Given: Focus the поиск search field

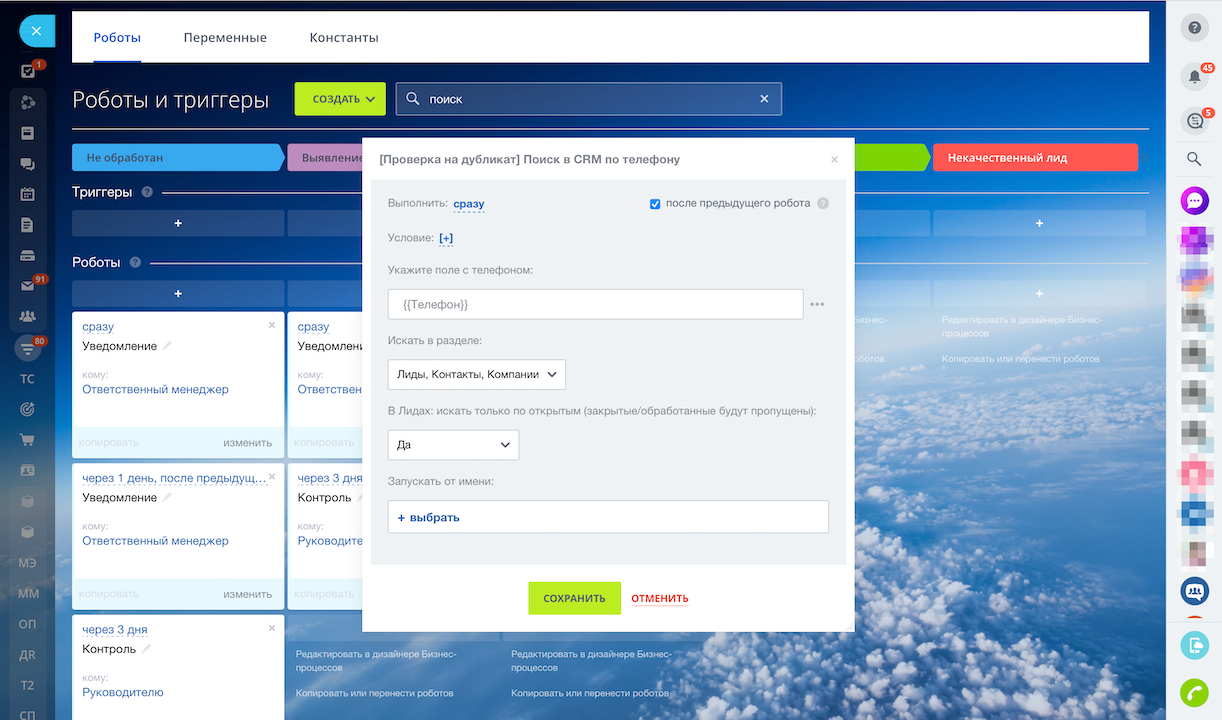Looking at the screenshot, I should (588, 99).
